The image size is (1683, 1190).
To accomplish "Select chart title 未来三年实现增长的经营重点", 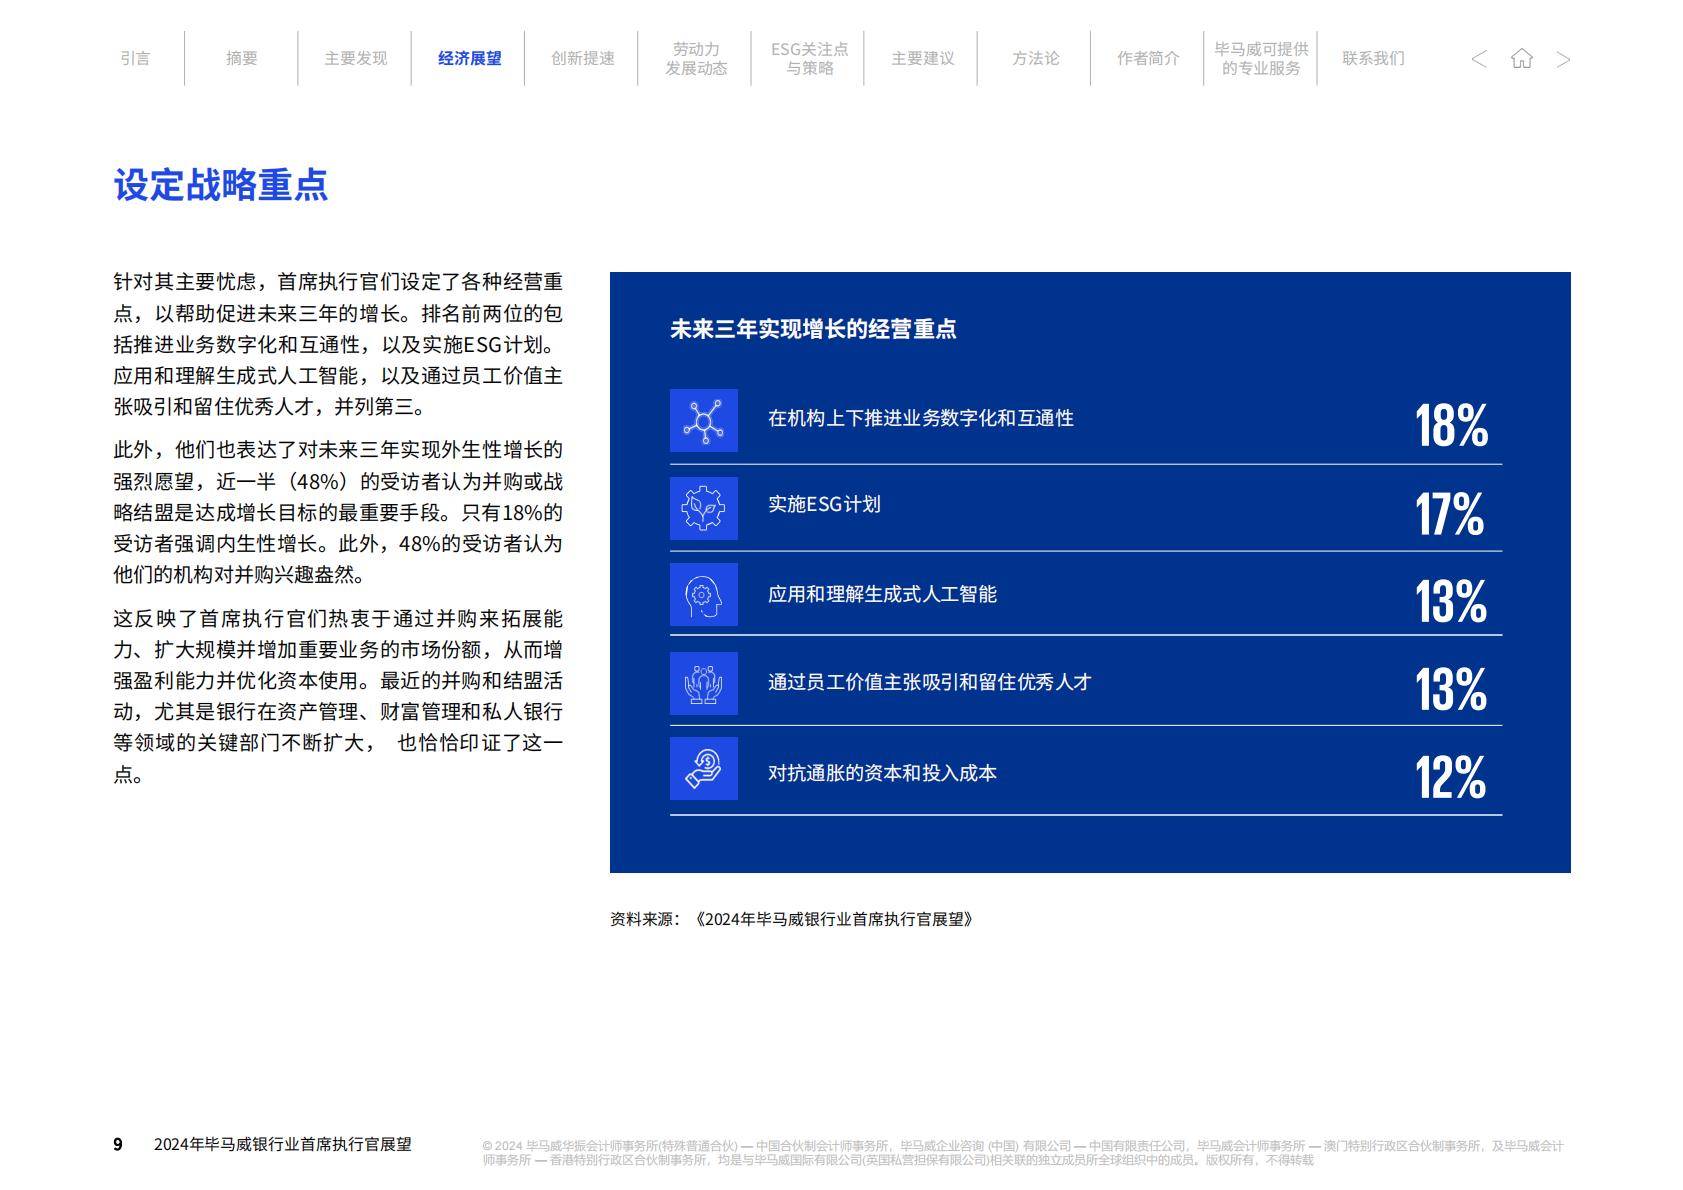I will [813, 329].
